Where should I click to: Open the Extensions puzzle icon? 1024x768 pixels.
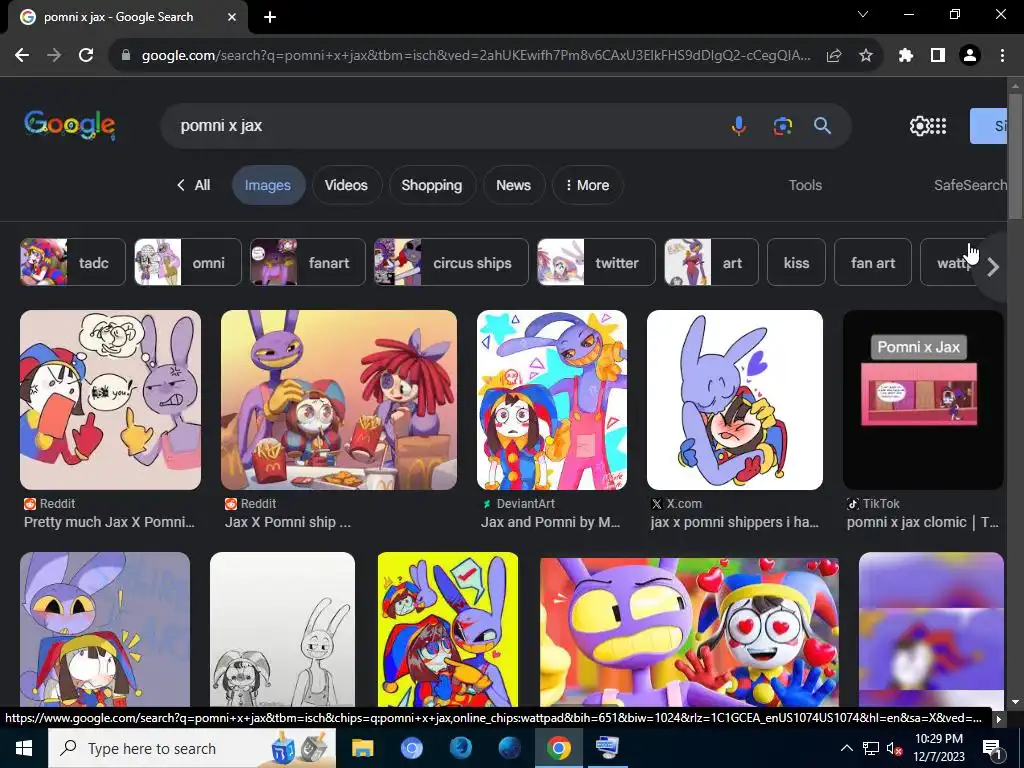coord(906,56)
